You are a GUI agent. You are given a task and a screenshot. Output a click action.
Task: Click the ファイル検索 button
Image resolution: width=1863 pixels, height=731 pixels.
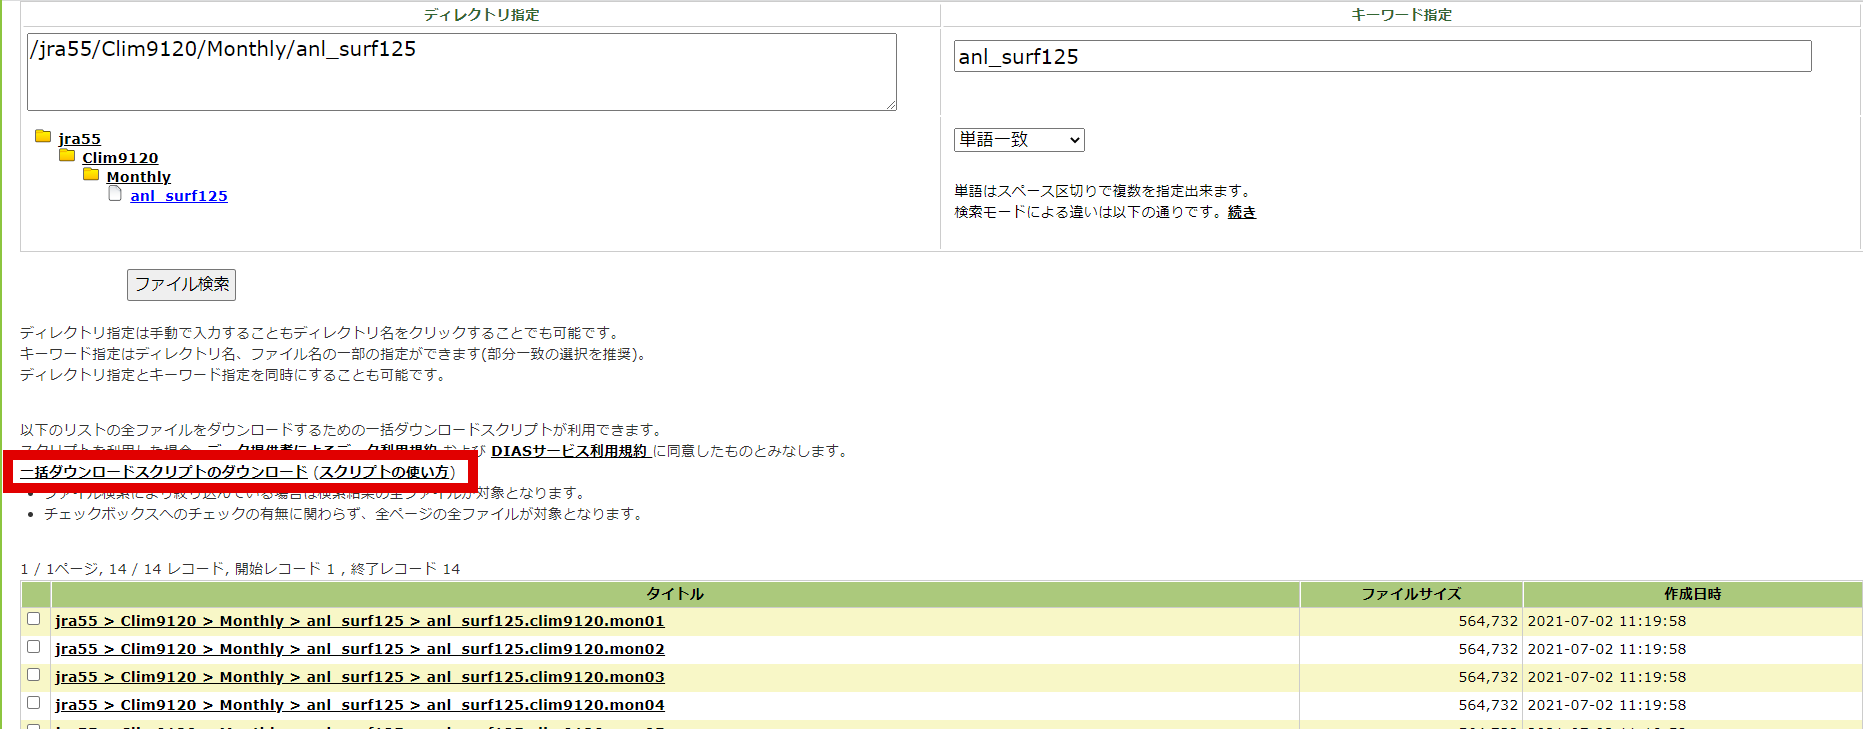coord(181,284)
